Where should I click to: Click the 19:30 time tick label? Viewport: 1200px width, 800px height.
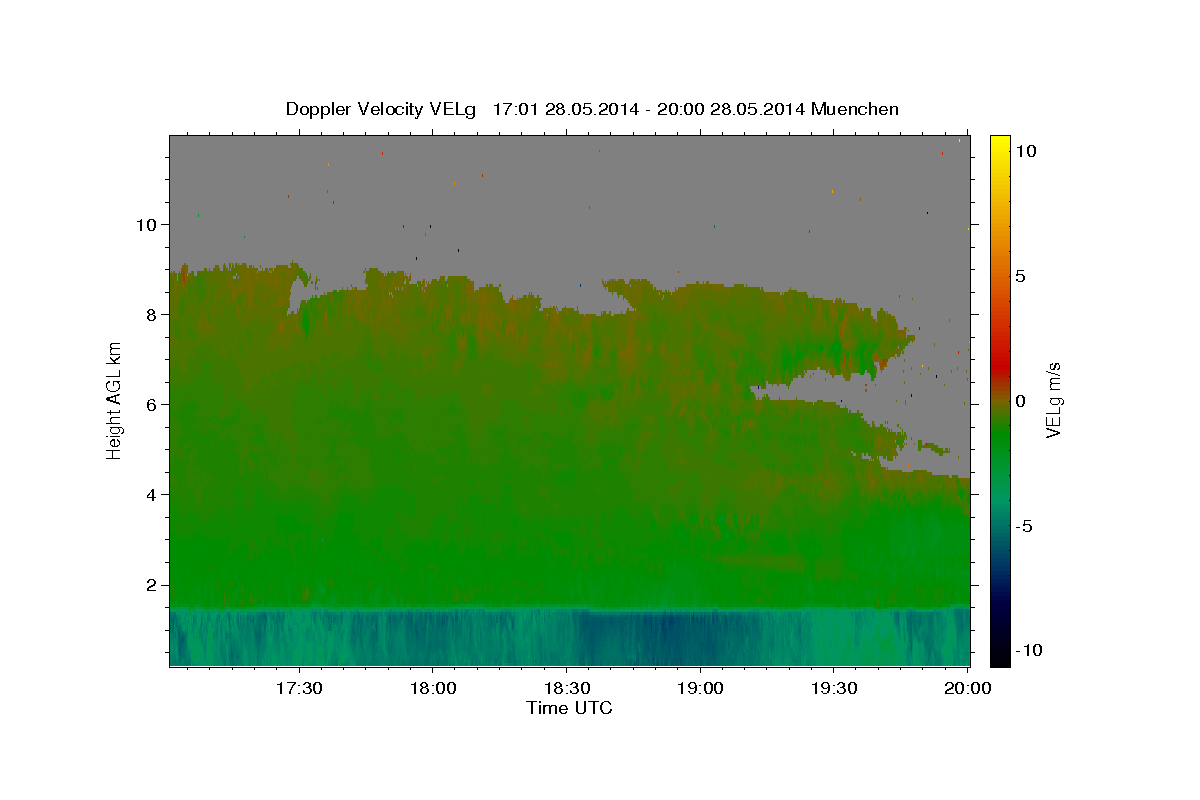pos(834,688)
